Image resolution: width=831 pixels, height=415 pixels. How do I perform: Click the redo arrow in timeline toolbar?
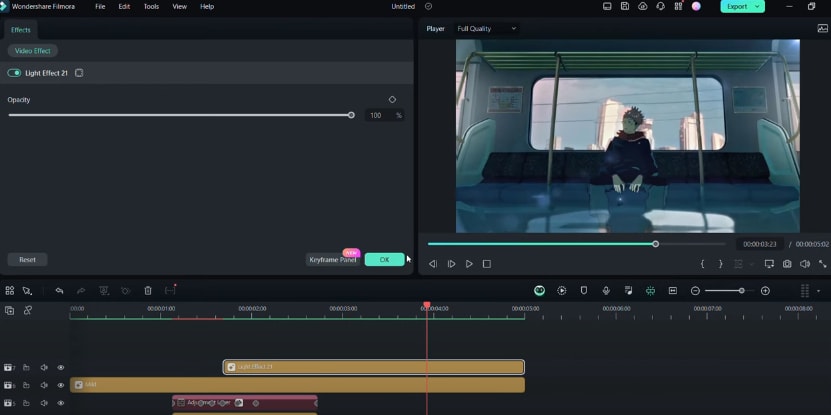(x=81, y=290)
